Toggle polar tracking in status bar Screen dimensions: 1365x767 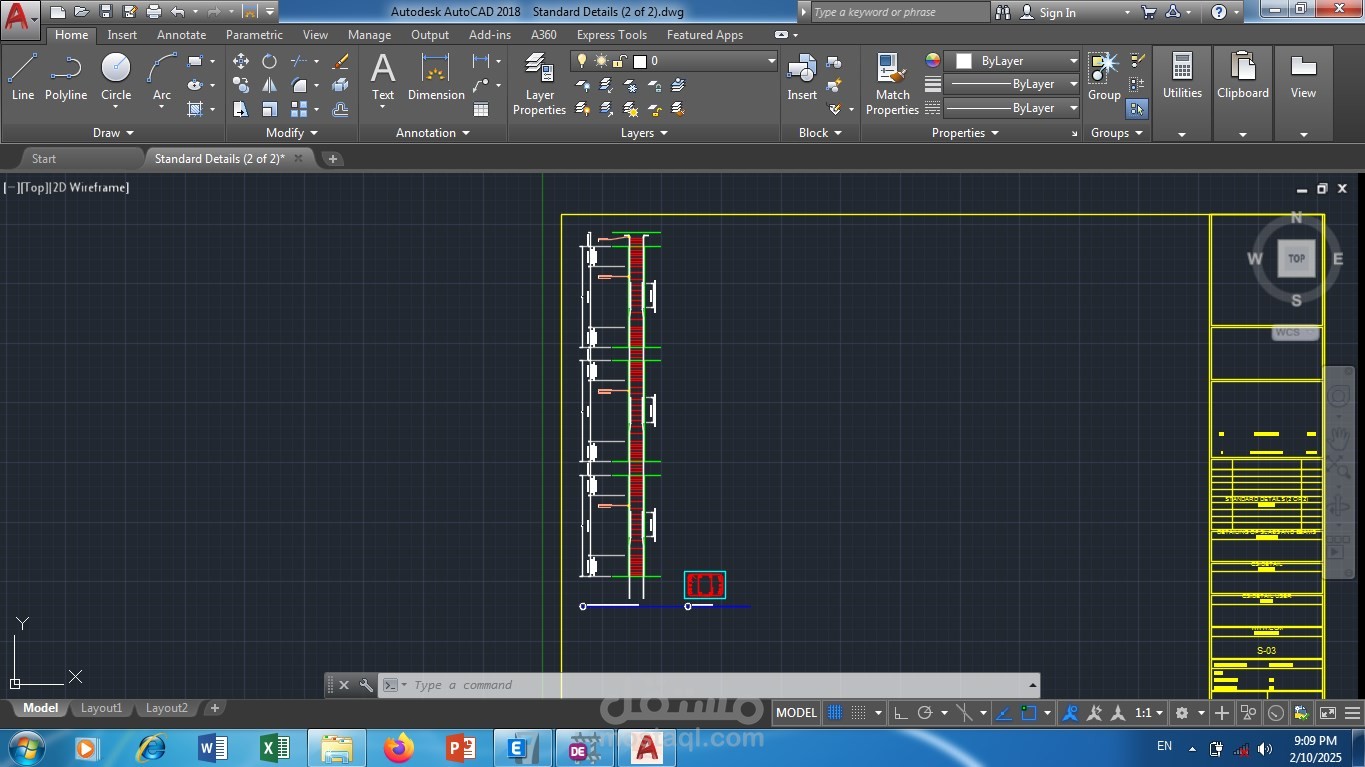pyautogui.click(x=925, y=713)
